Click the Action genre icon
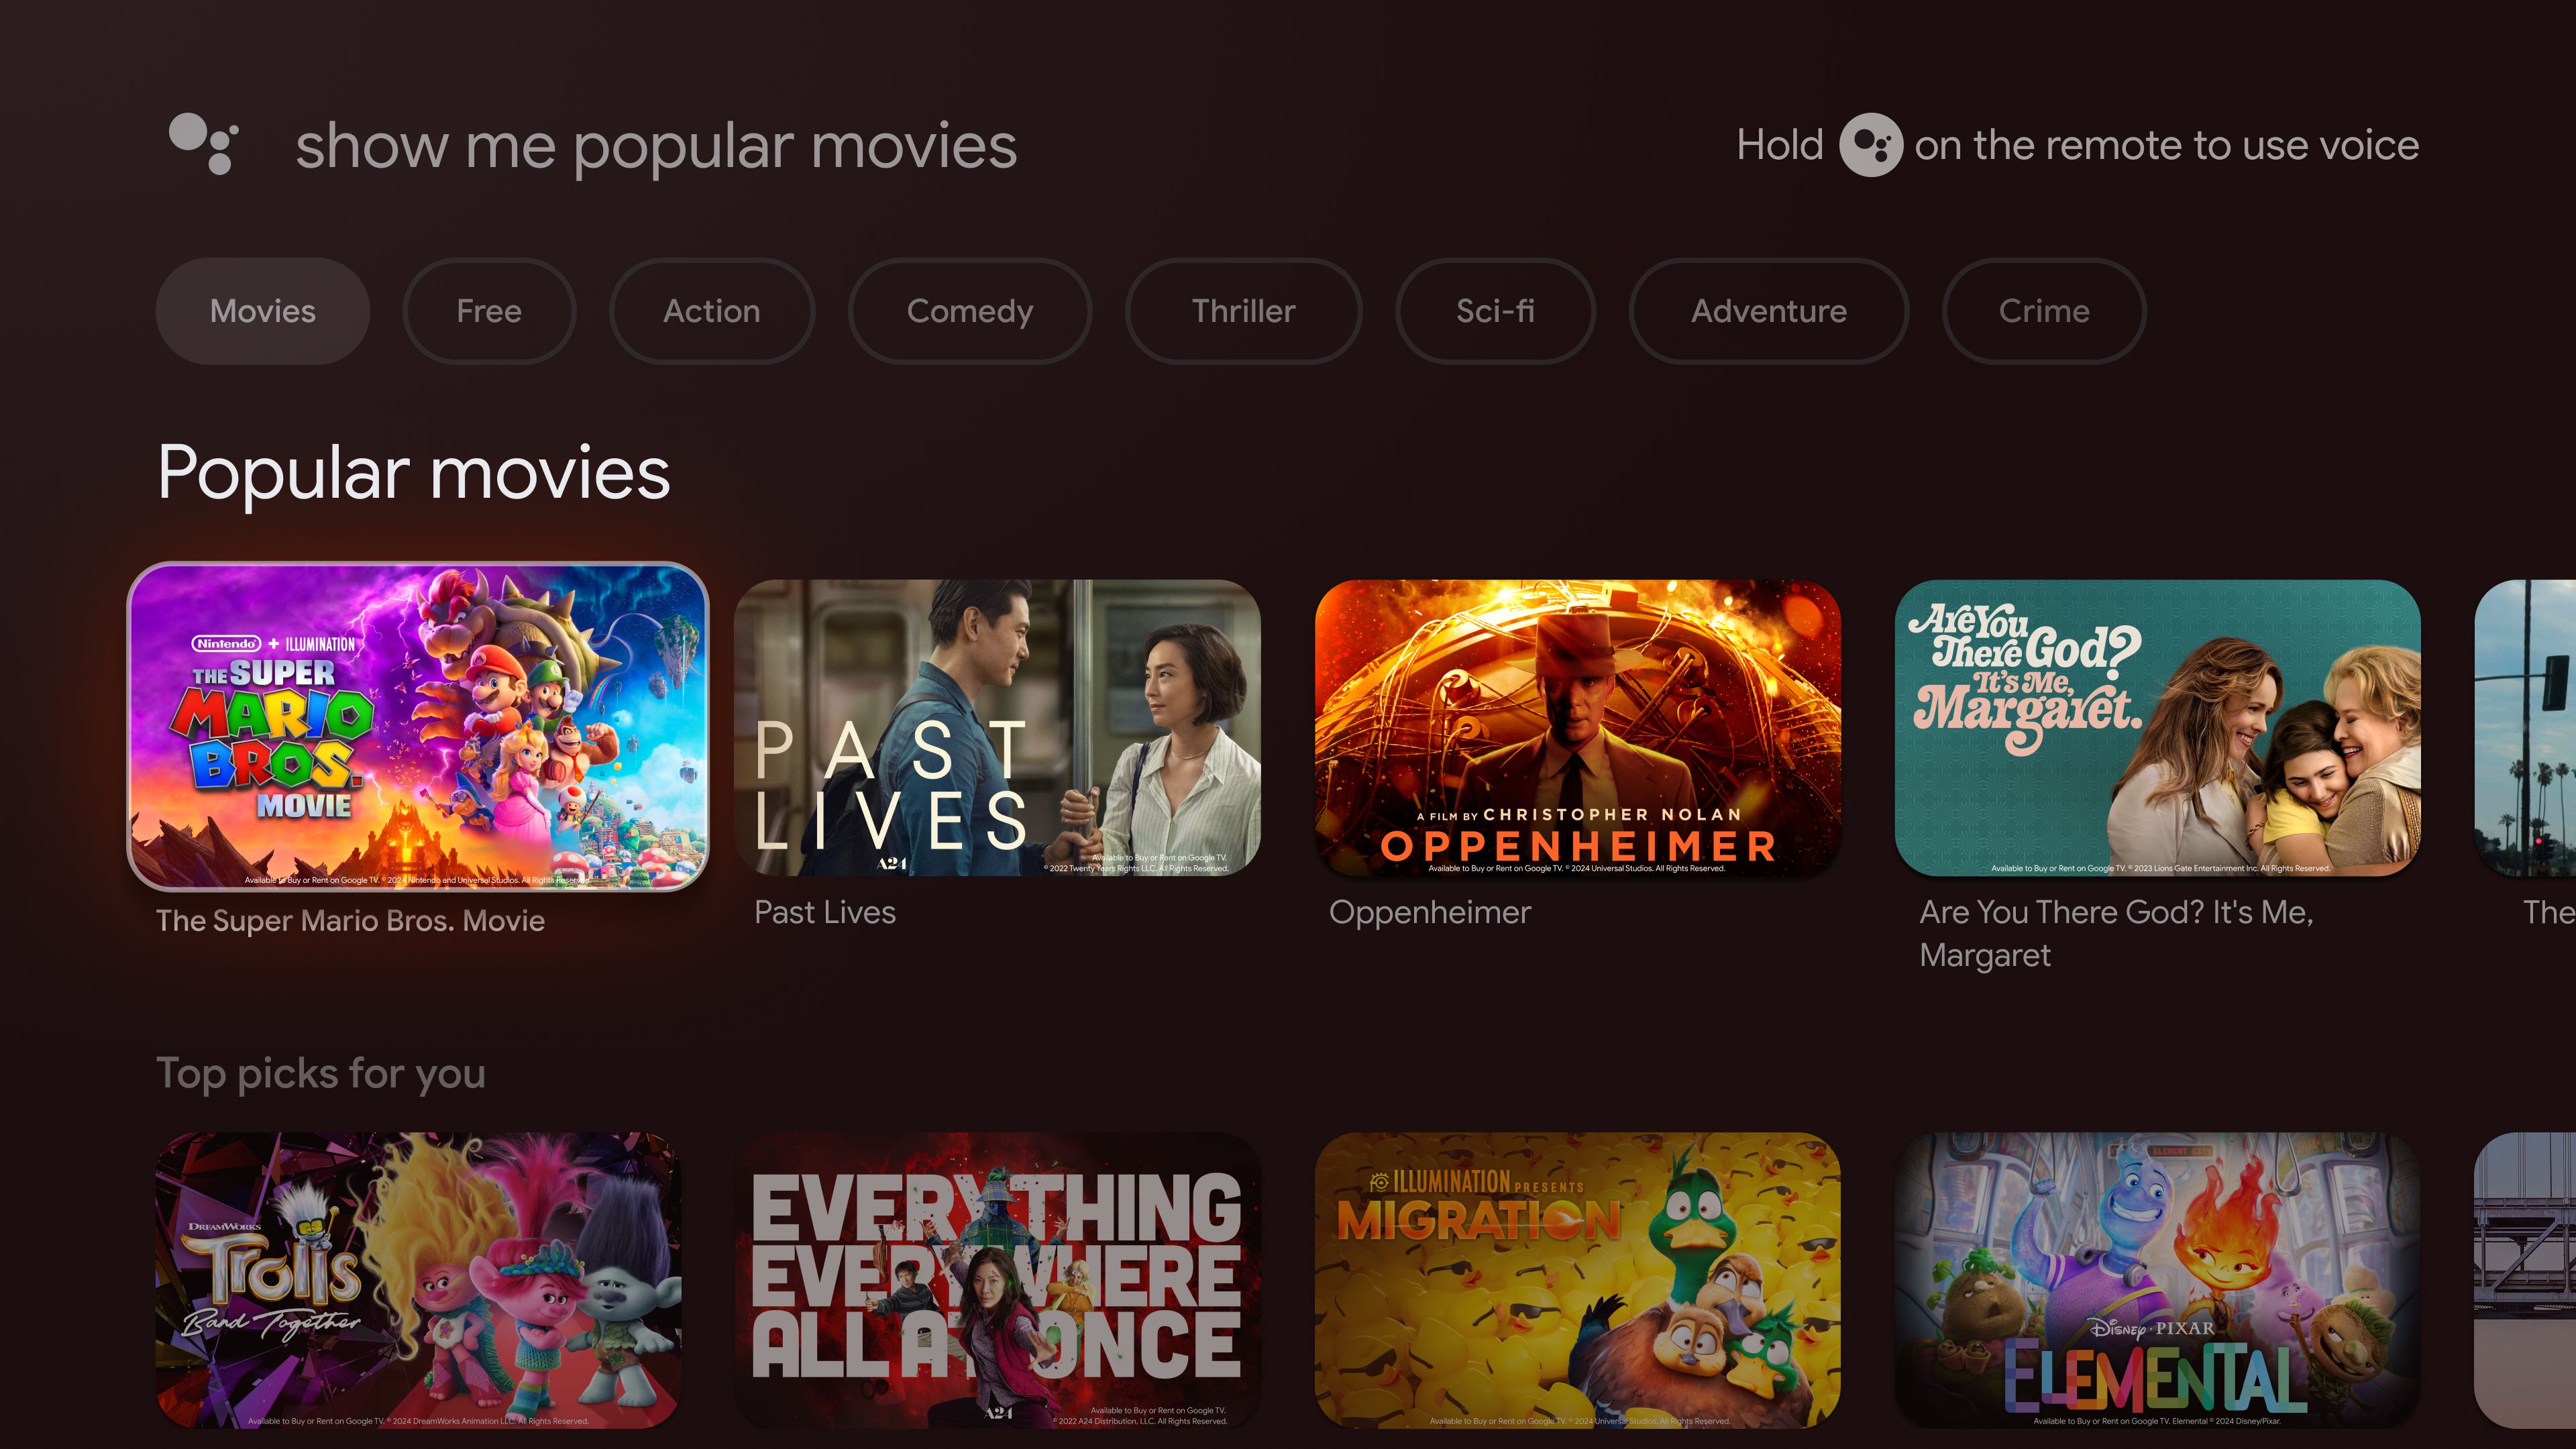 [x=711, y=310]
